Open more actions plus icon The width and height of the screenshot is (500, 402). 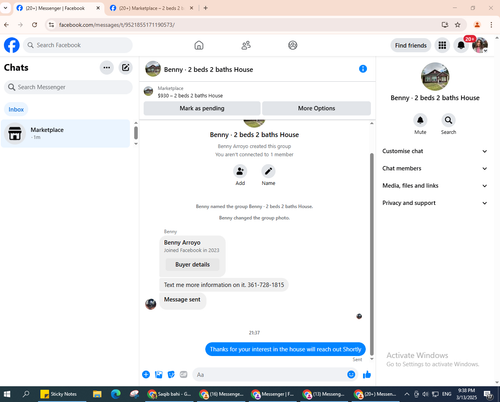(146, 374)
